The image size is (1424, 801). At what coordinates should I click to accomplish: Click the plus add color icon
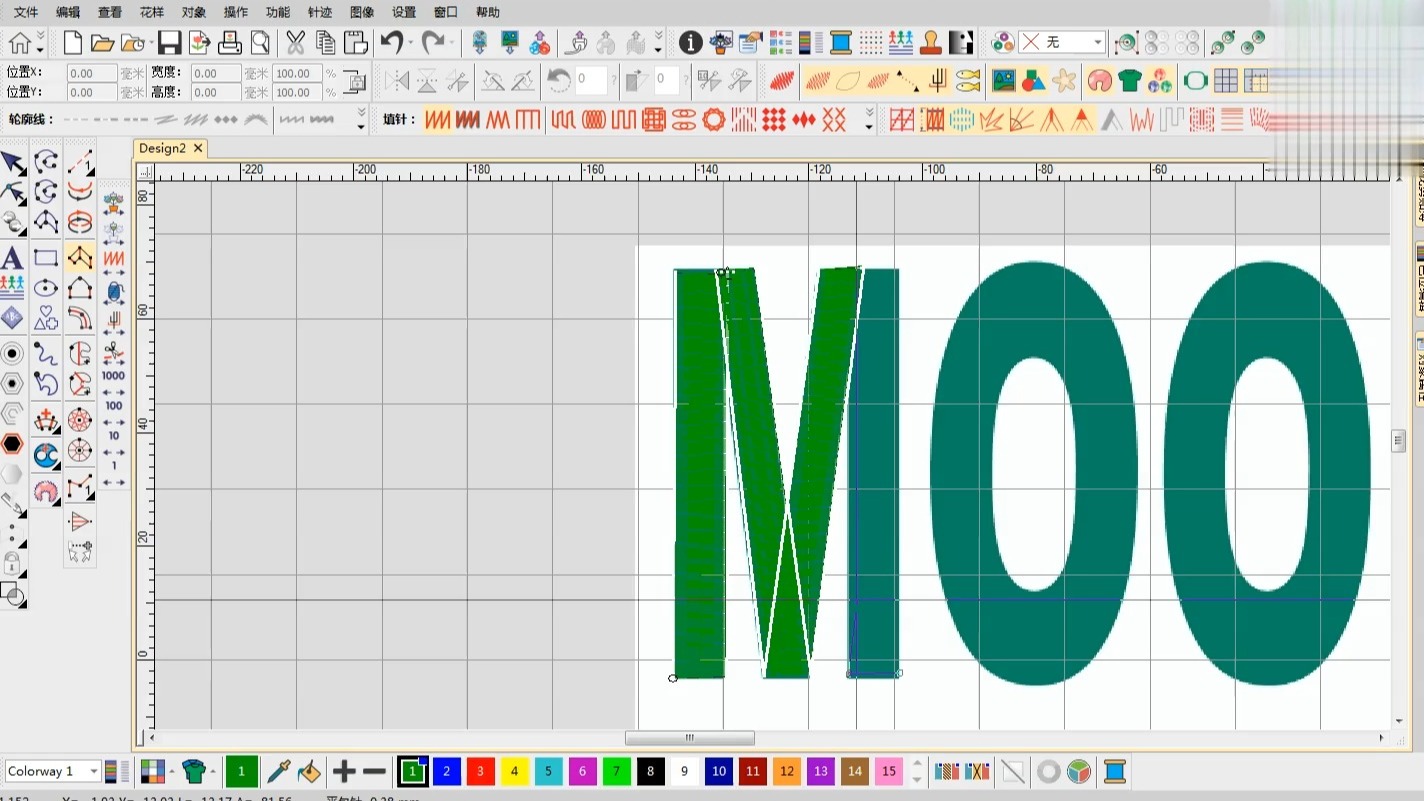[344, 771]
